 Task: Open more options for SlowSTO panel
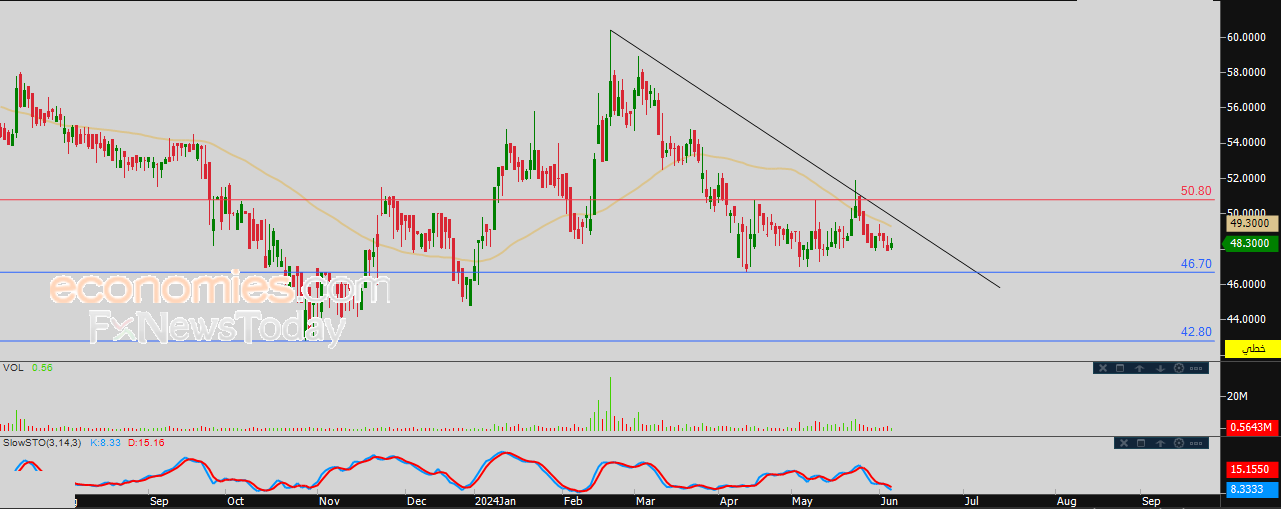pyautogui.click(x=1196, y=443)
